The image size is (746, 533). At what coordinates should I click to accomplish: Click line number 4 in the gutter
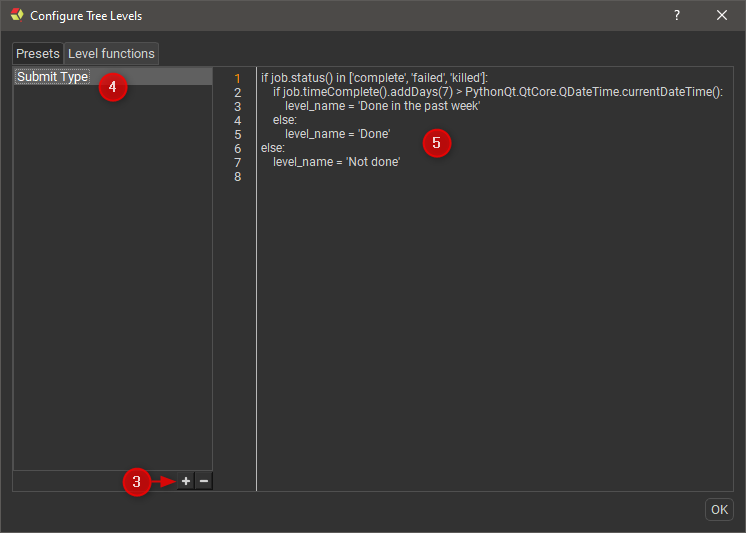click(x=237, y=121)
